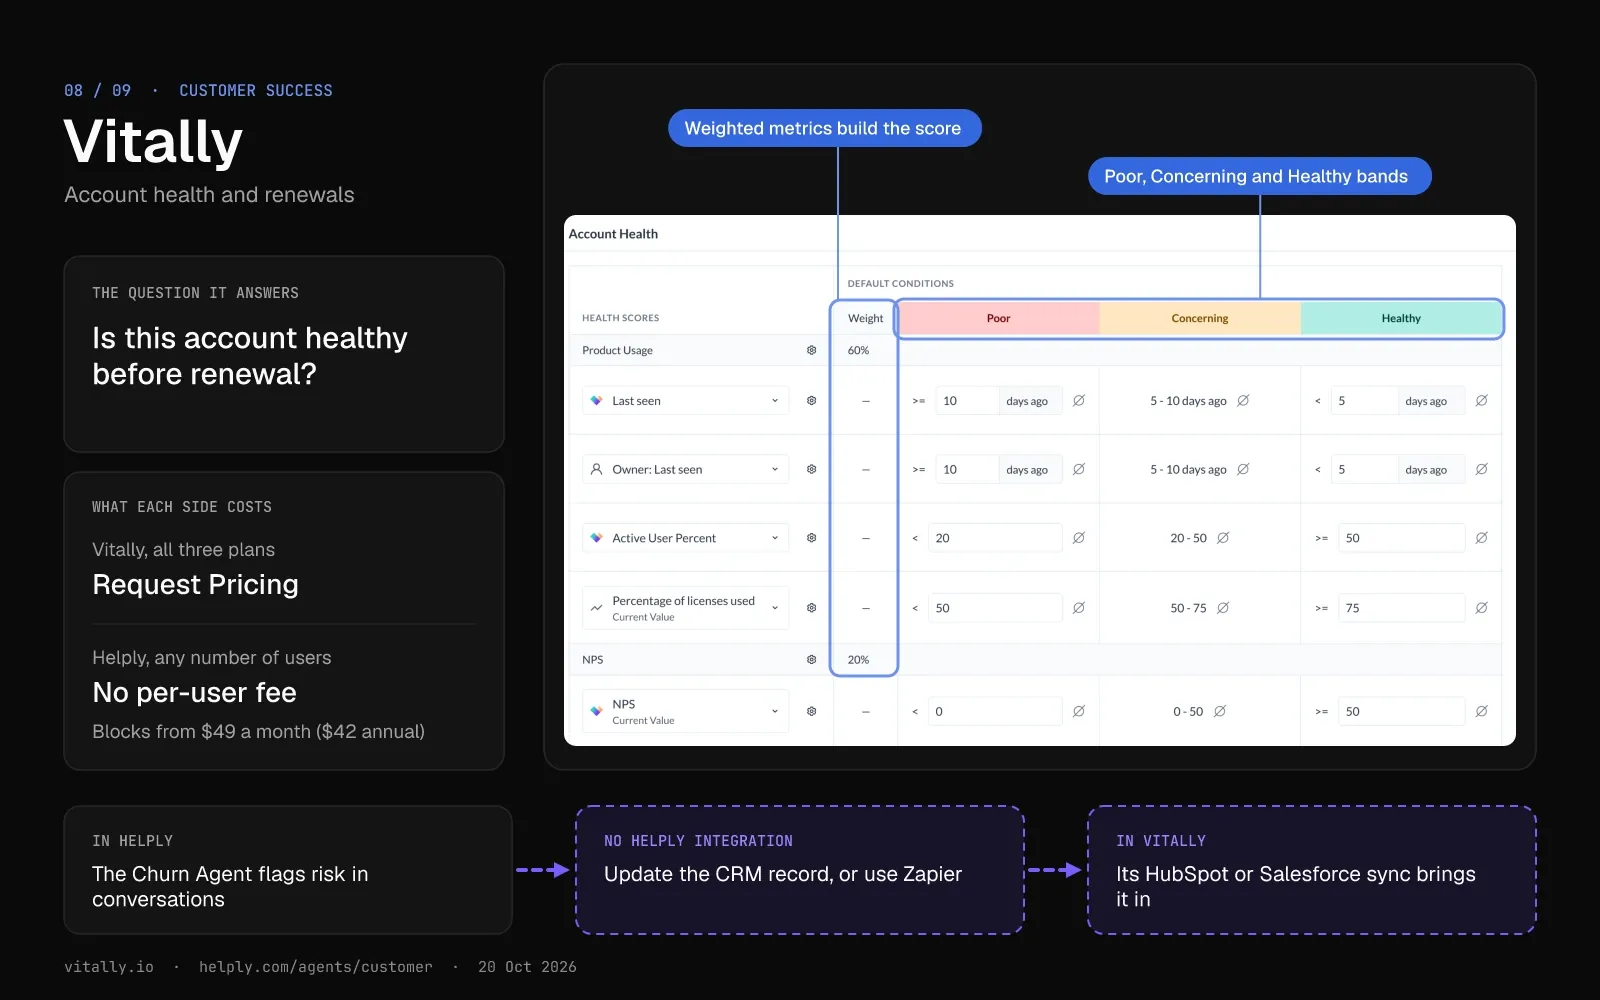Clear the Poor condition for Last seen
This screenshot has height=1000, width=1600.
tap(1079, 400)
